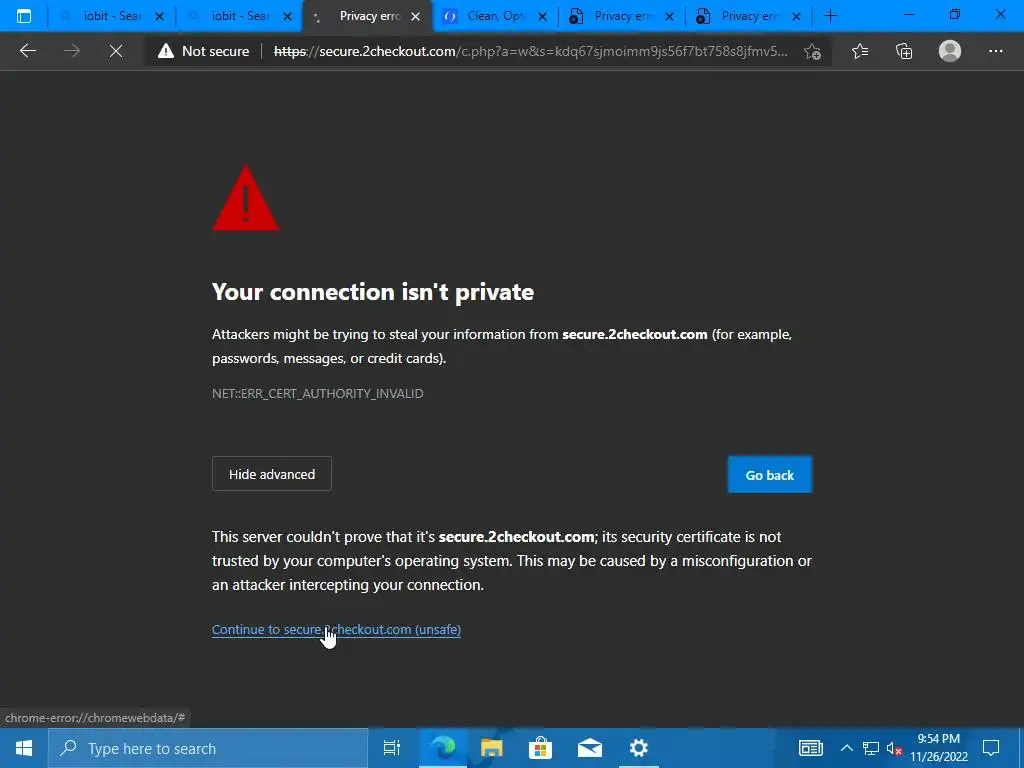The height and width of the screenshot is (768, 1024).
Task: Open the notification action center
Action: [991, 748]
